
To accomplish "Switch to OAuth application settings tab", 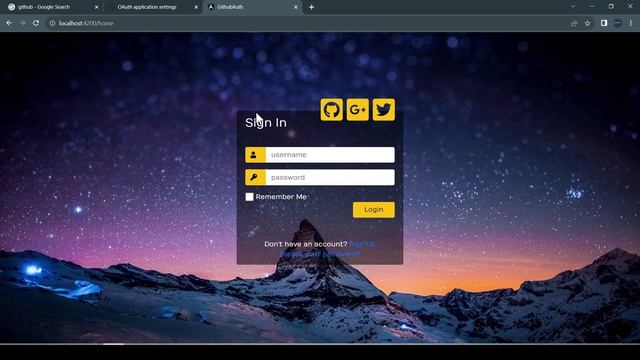I will 152,7.
